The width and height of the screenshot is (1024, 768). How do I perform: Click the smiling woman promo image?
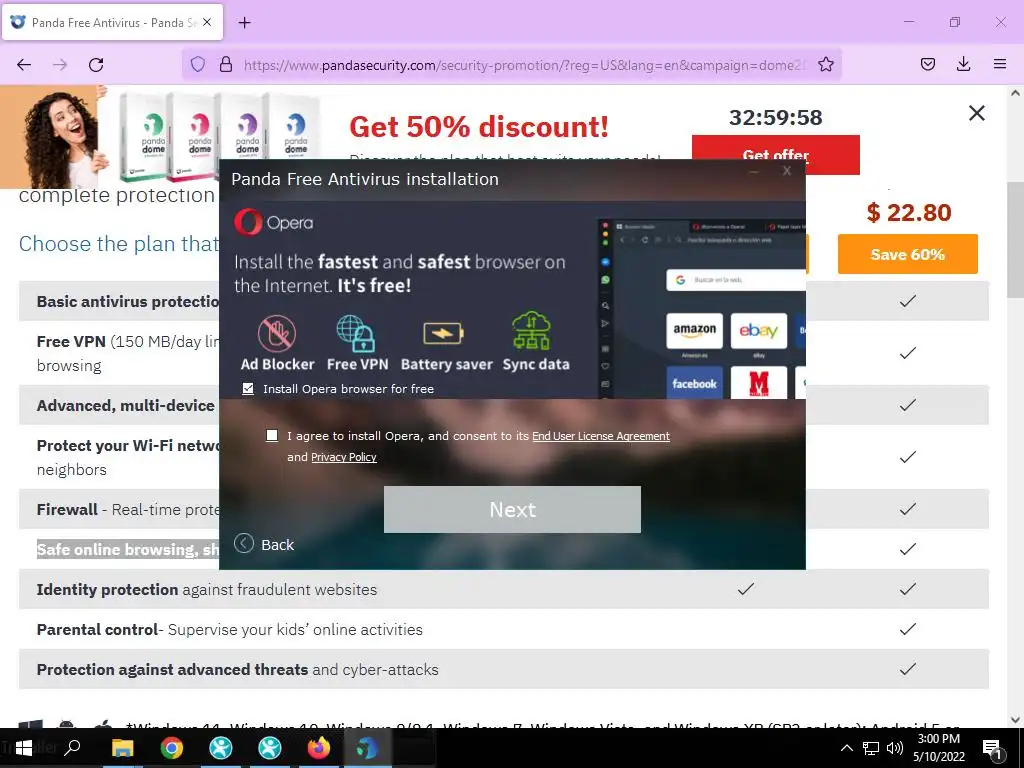54,137
